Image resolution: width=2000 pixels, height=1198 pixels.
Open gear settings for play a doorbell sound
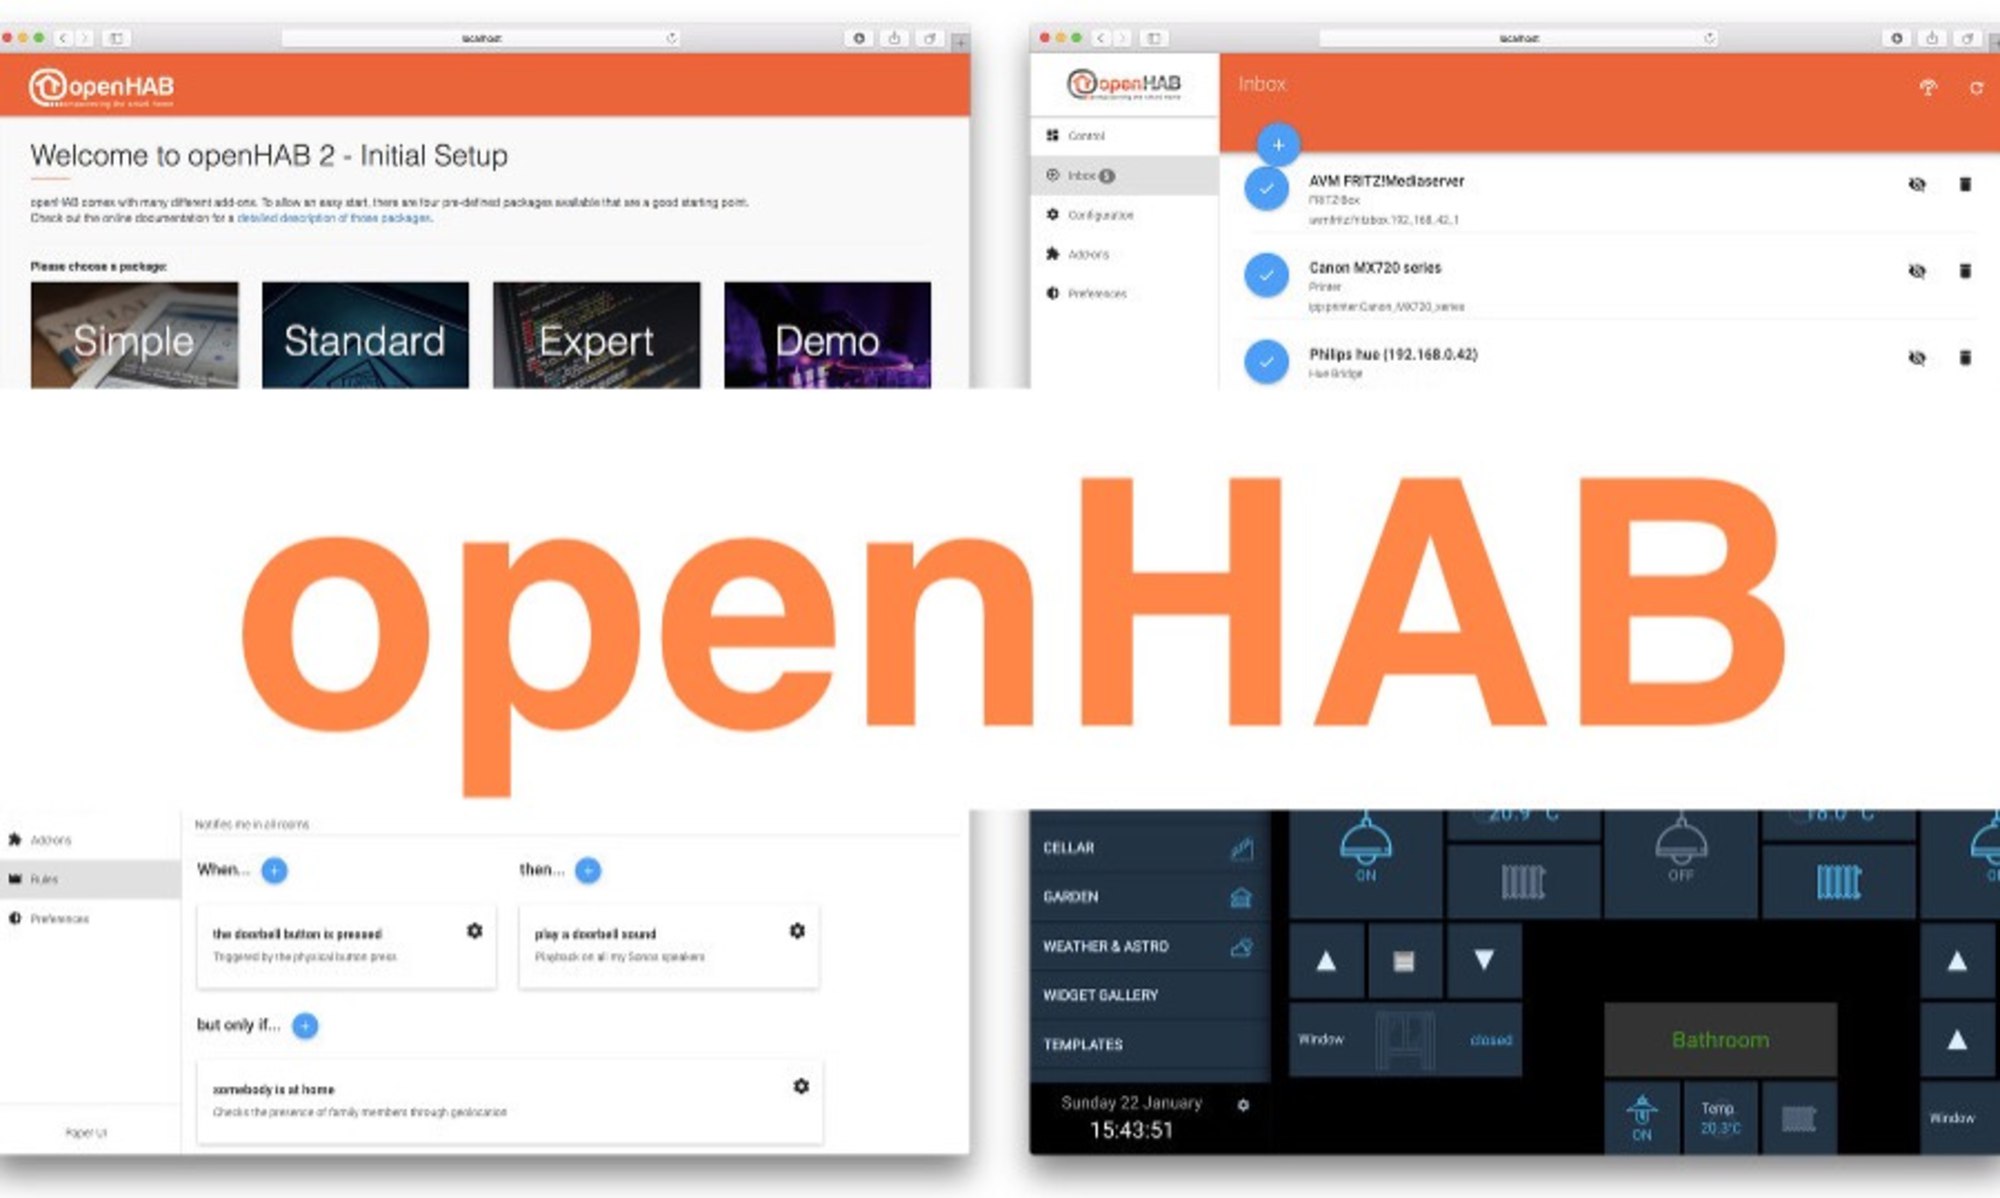point(797,931)
